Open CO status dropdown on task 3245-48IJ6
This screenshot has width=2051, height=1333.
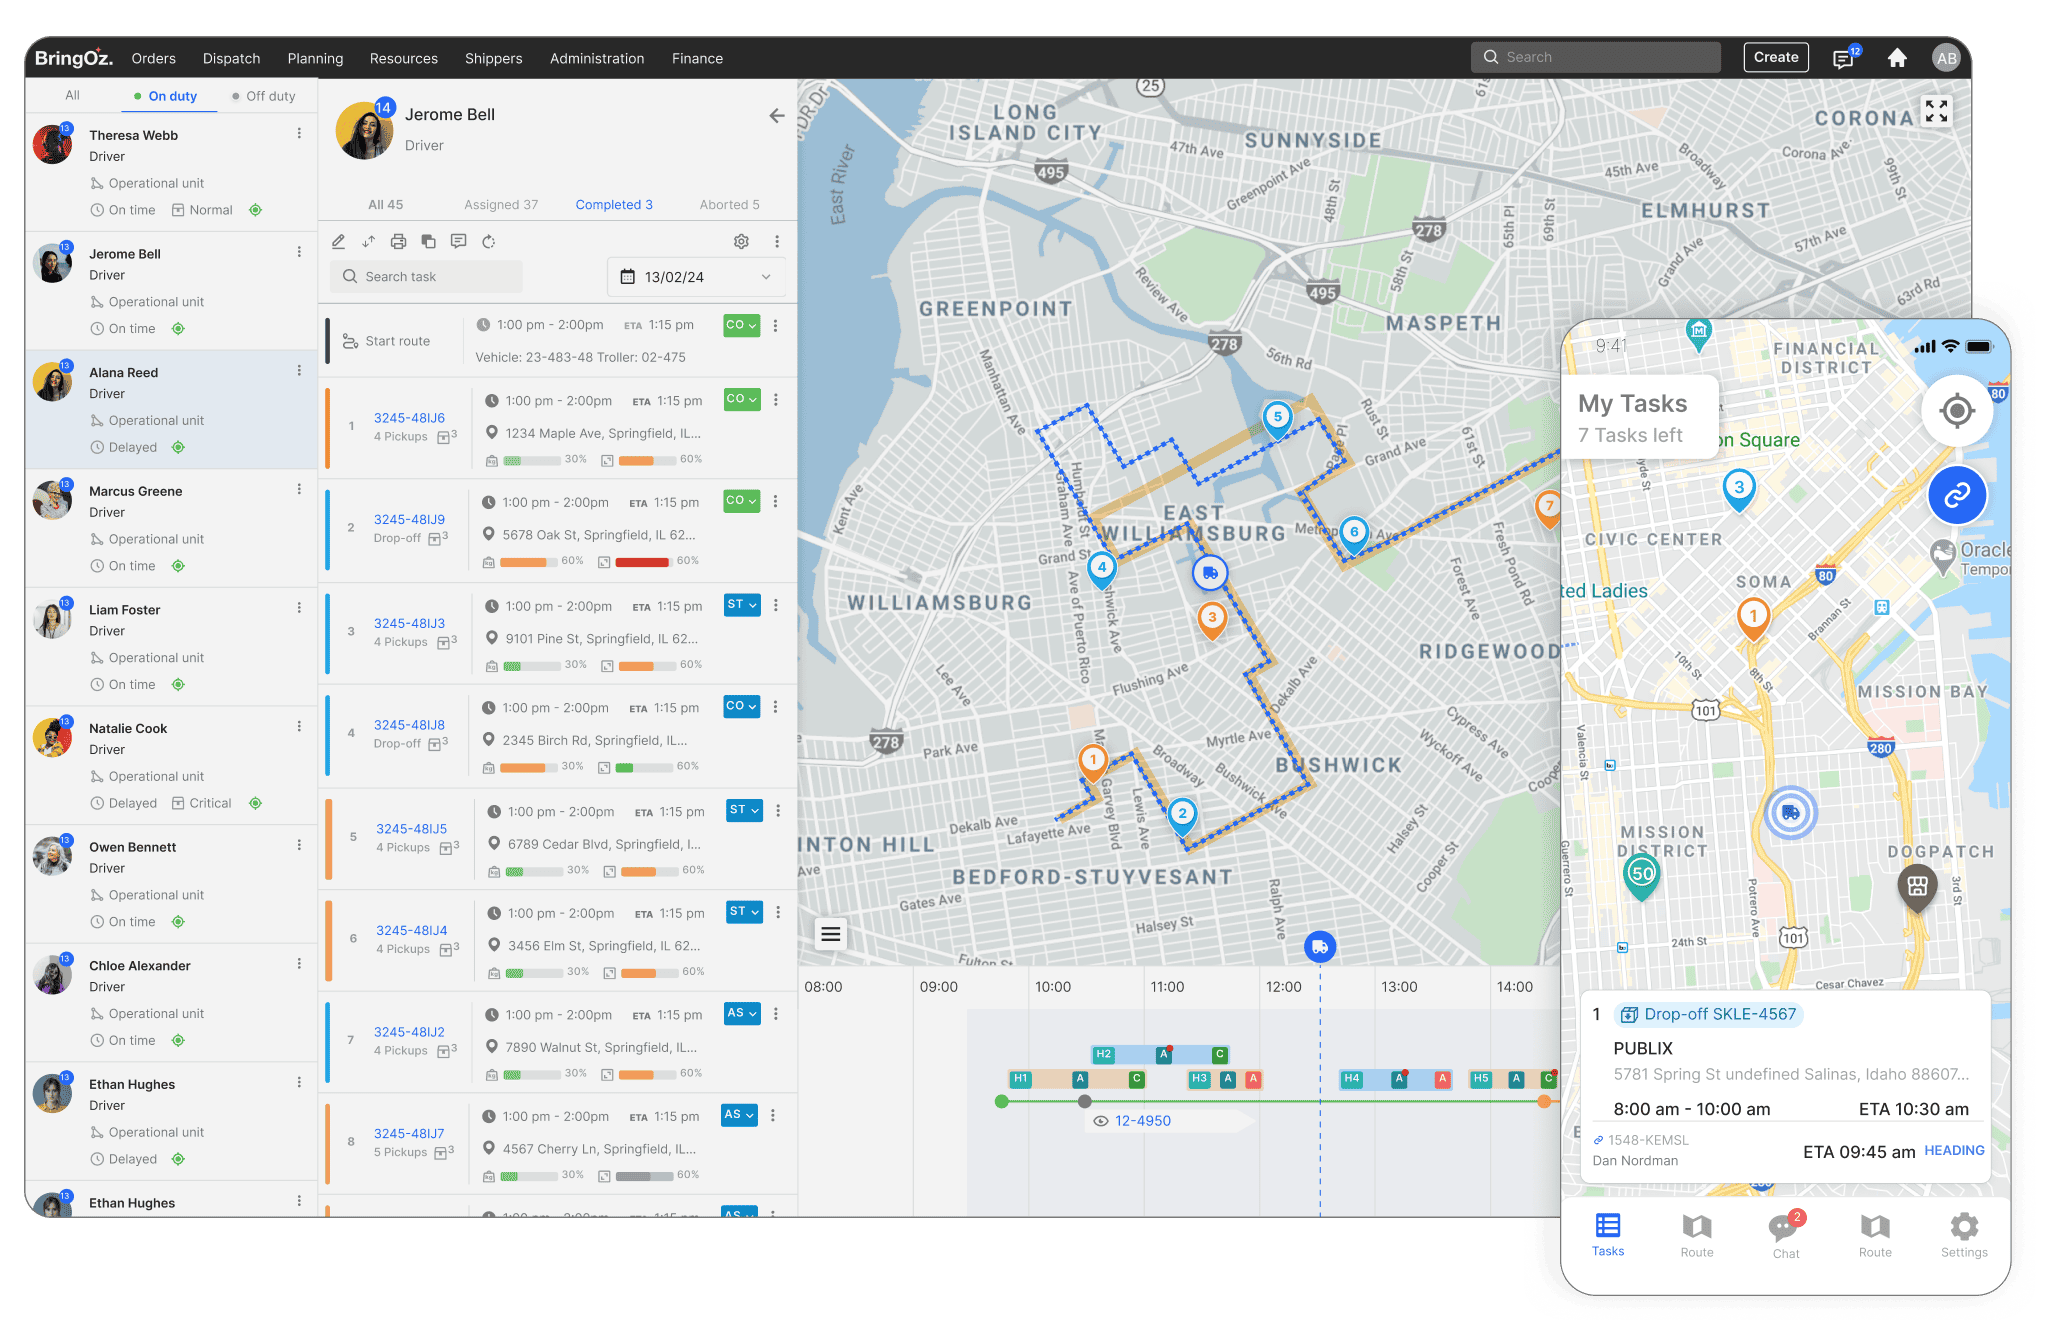(x=742, y=399)
